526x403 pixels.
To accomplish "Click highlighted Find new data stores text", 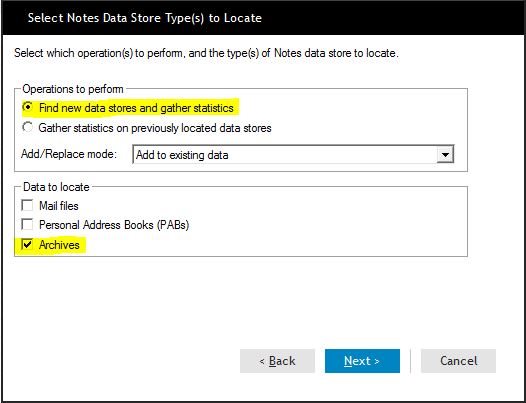I will click(136, 108).
